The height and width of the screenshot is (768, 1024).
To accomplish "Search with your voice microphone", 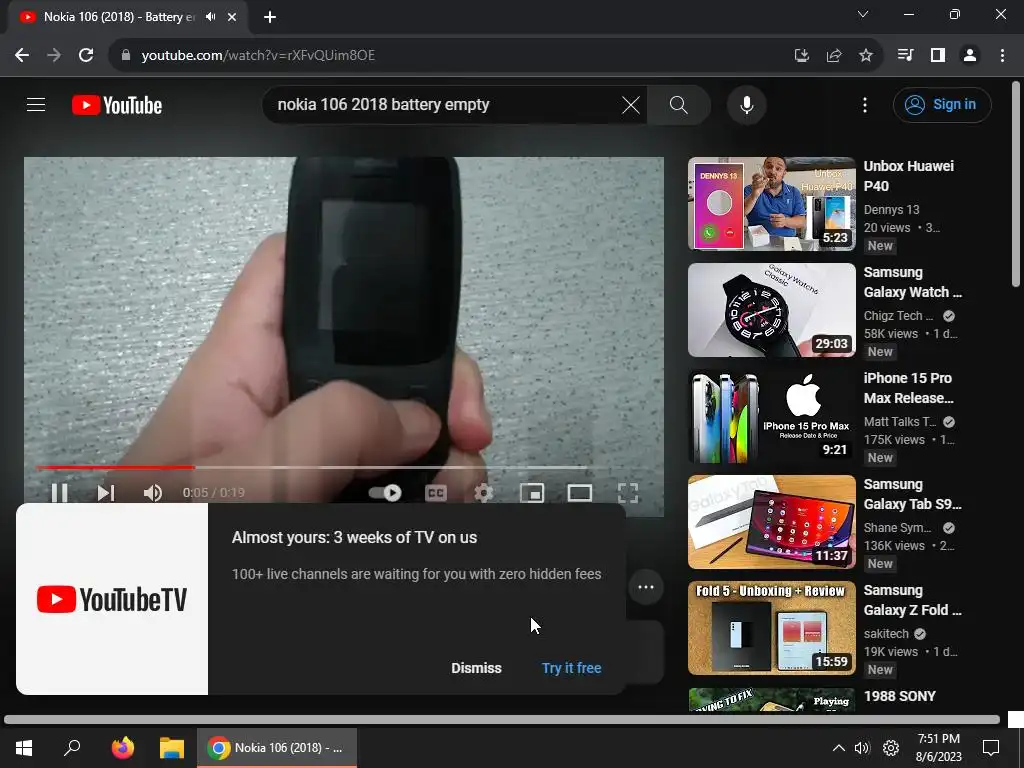I will coord(746,104).
